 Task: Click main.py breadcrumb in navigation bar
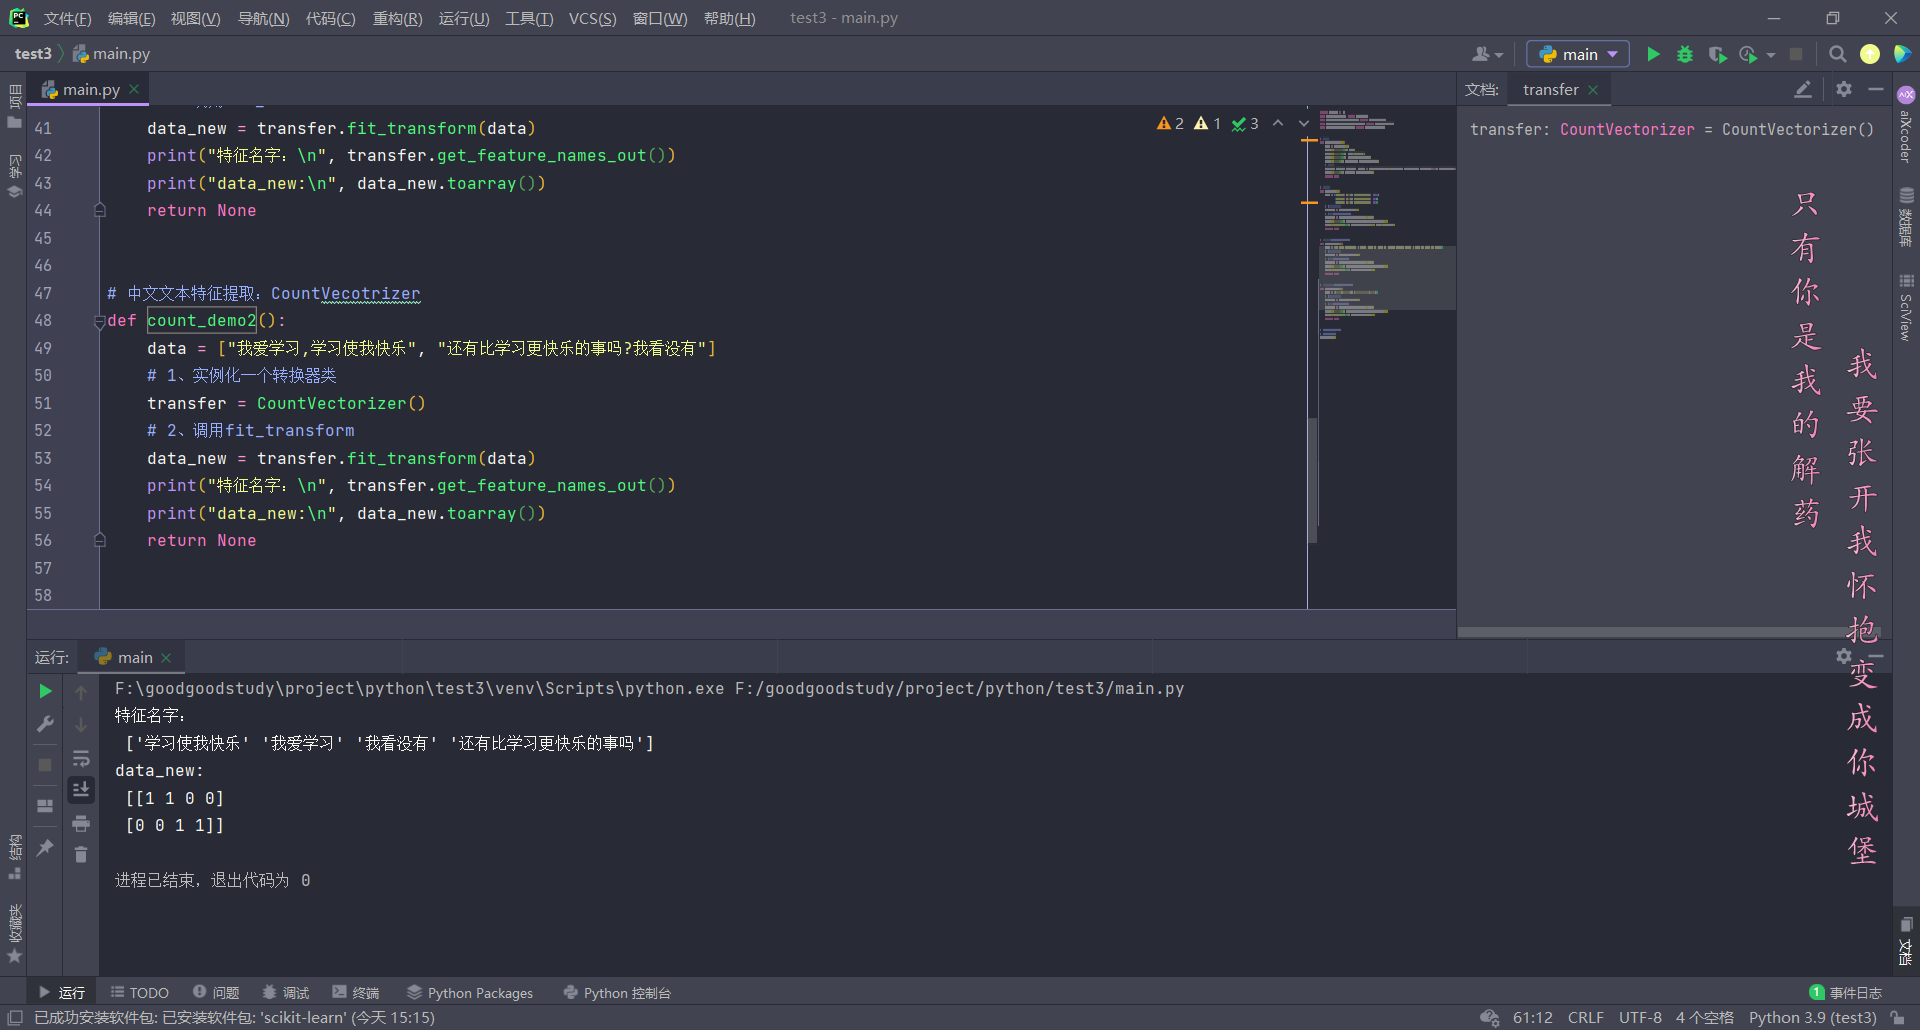click(111, 54)
